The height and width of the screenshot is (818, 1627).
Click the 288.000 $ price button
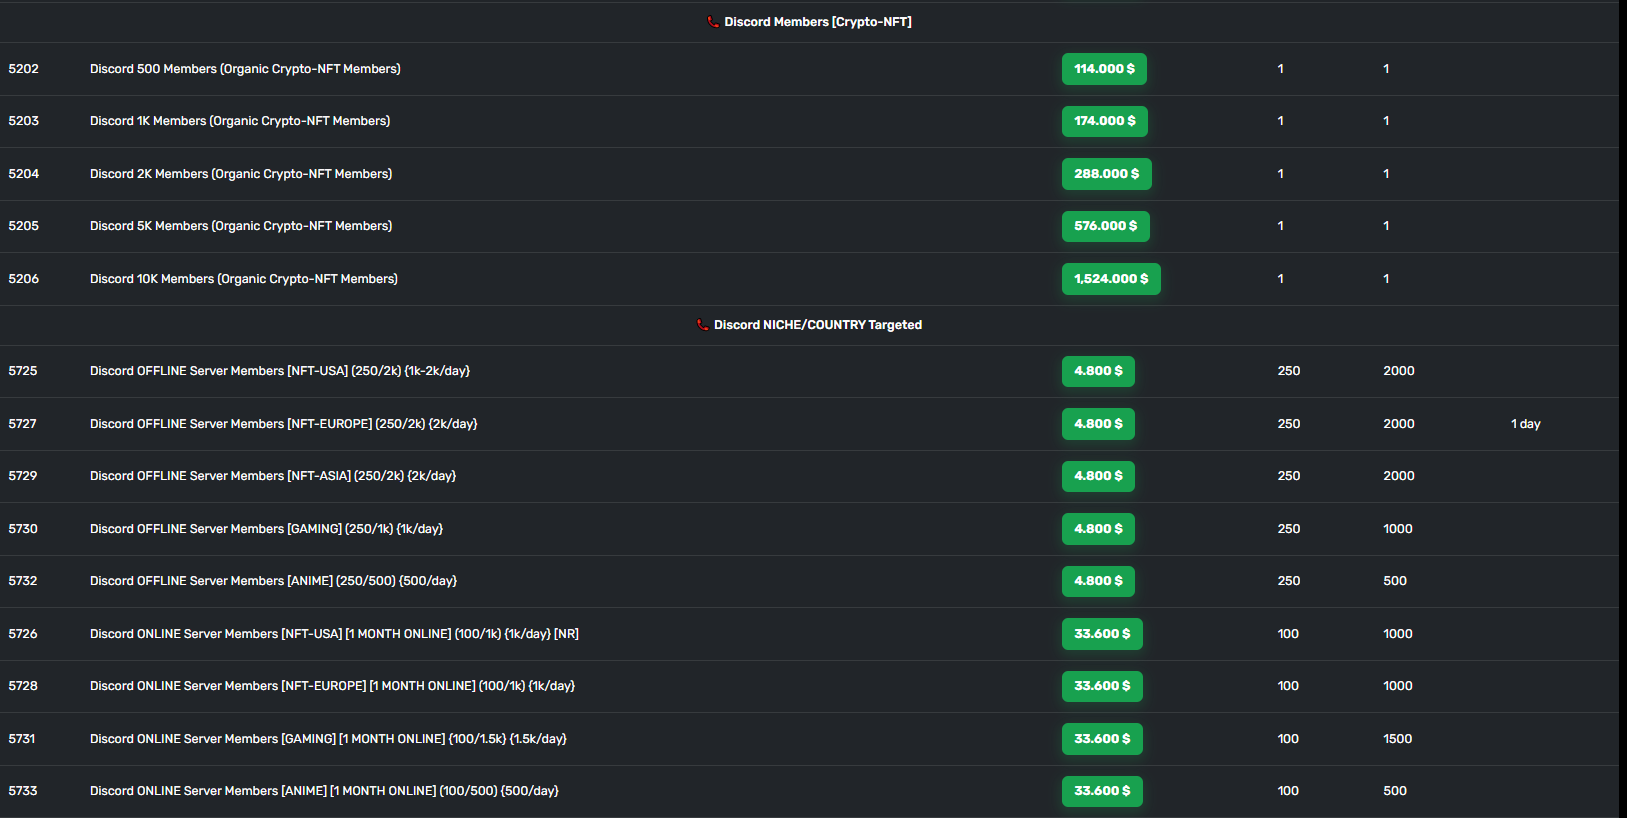click(1107, 174)
